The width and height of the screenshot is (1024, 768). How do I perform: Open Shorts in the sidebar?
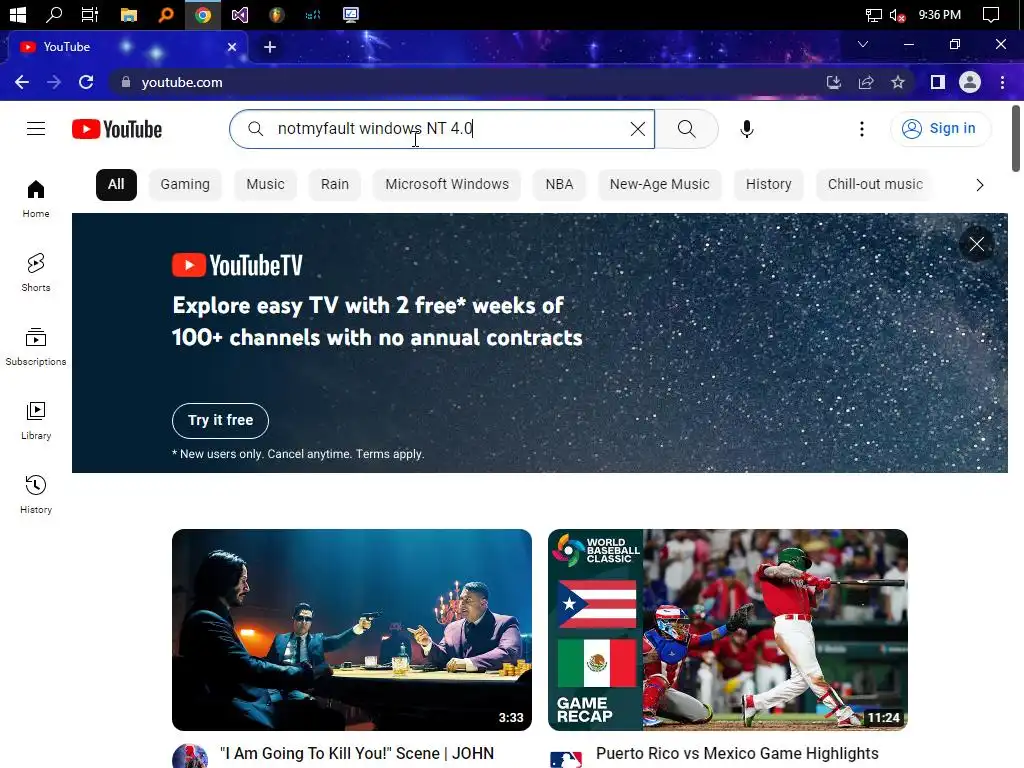tap(36, 272)
